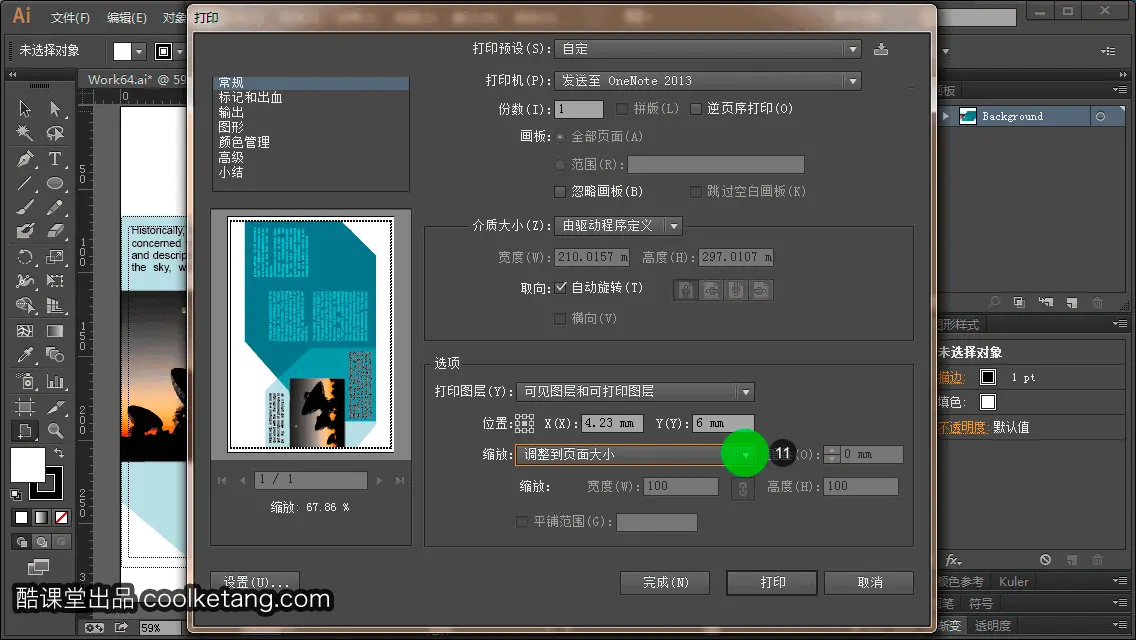
Task: Go to next preview page arrow
Action: point(379,481)
